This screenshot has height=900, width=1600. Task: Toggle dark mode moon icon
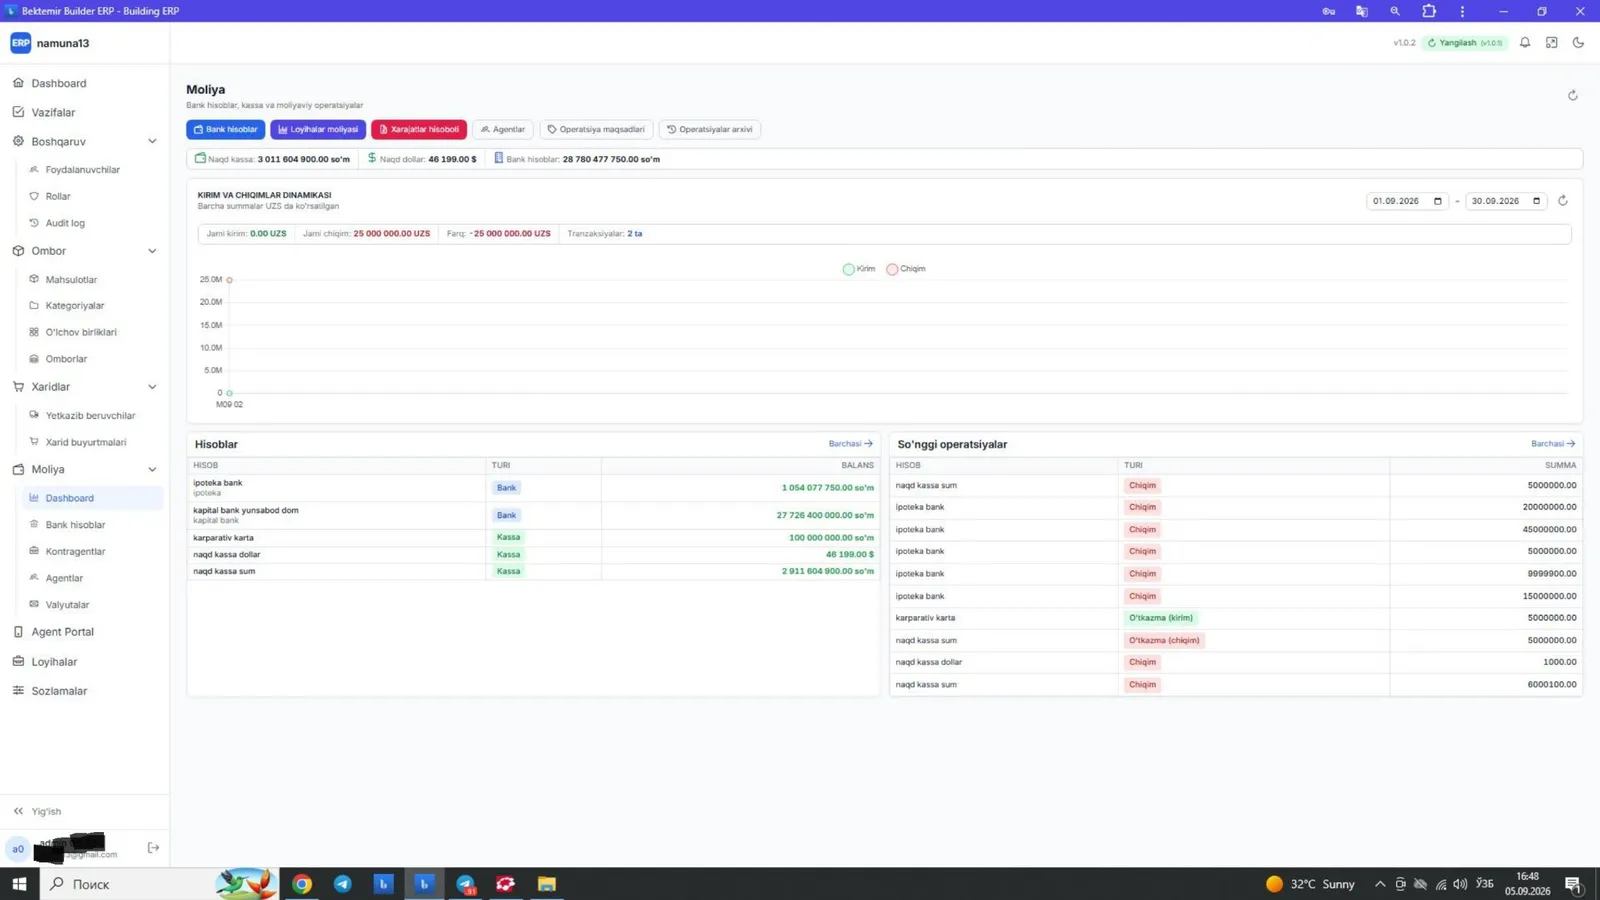pyautogui.click(x=1578, y=43)
